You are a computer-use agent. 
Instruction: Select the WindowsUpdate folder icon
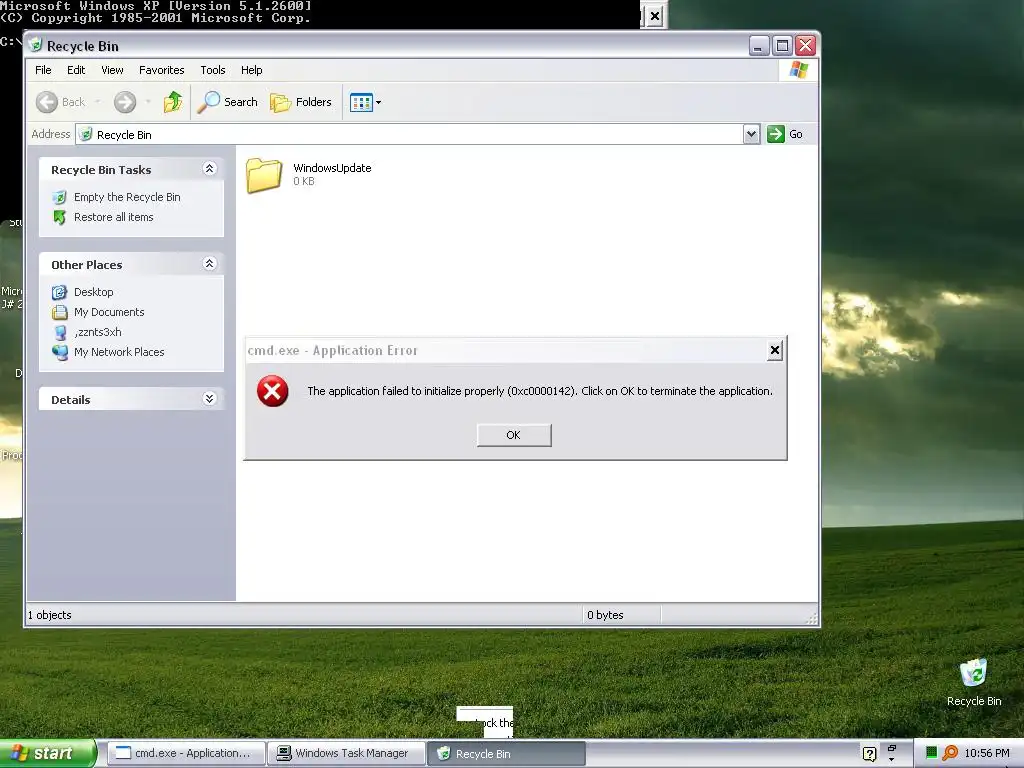pyautogui.click(x=264, y=176)
